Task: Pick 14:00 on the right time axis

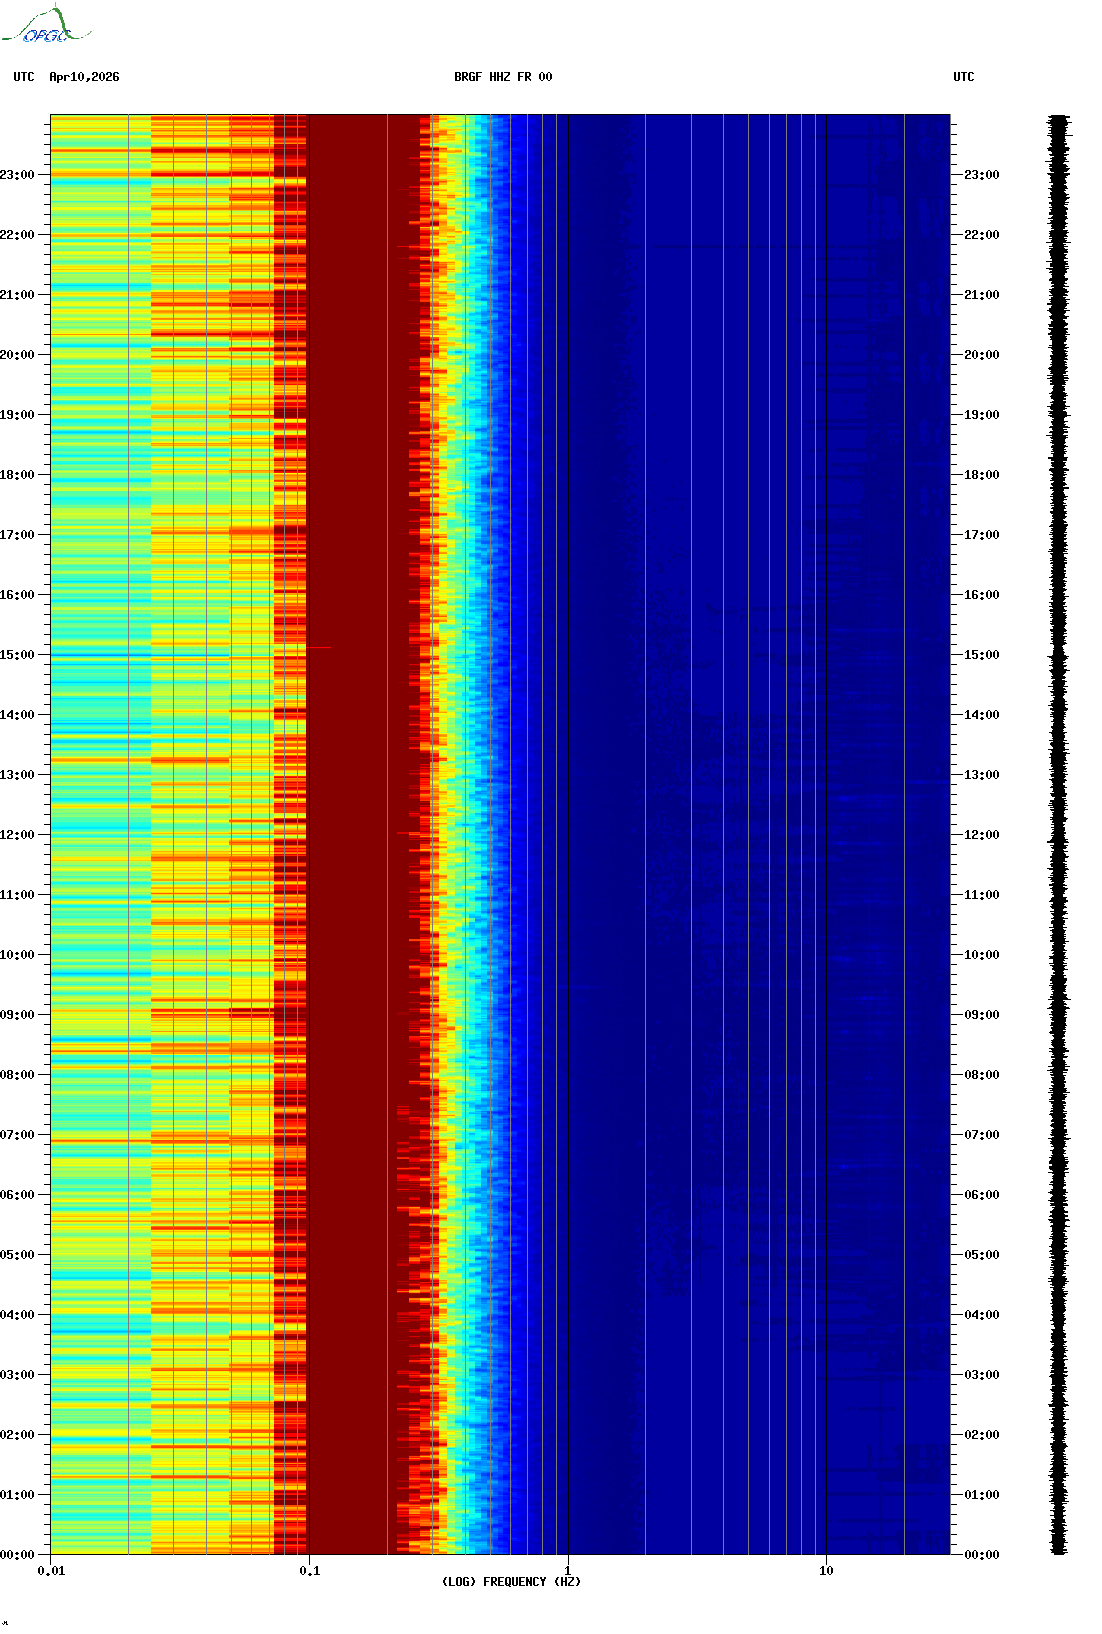Action: tap(982, 715)
